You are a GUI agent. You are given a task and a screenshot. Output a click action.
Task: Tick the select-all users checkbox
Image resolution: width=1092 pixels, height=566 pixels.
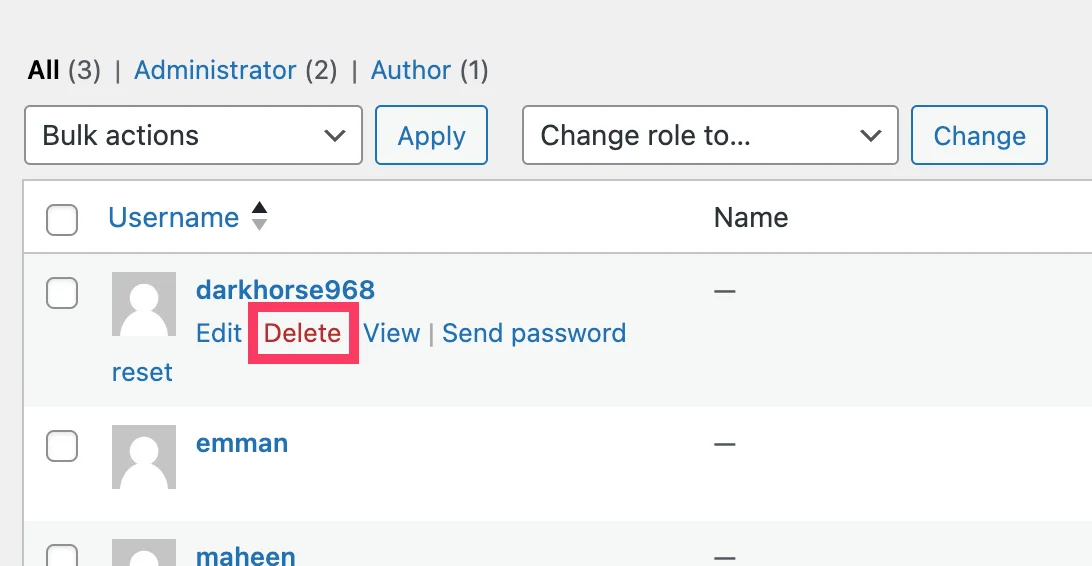tap(62, 219)
